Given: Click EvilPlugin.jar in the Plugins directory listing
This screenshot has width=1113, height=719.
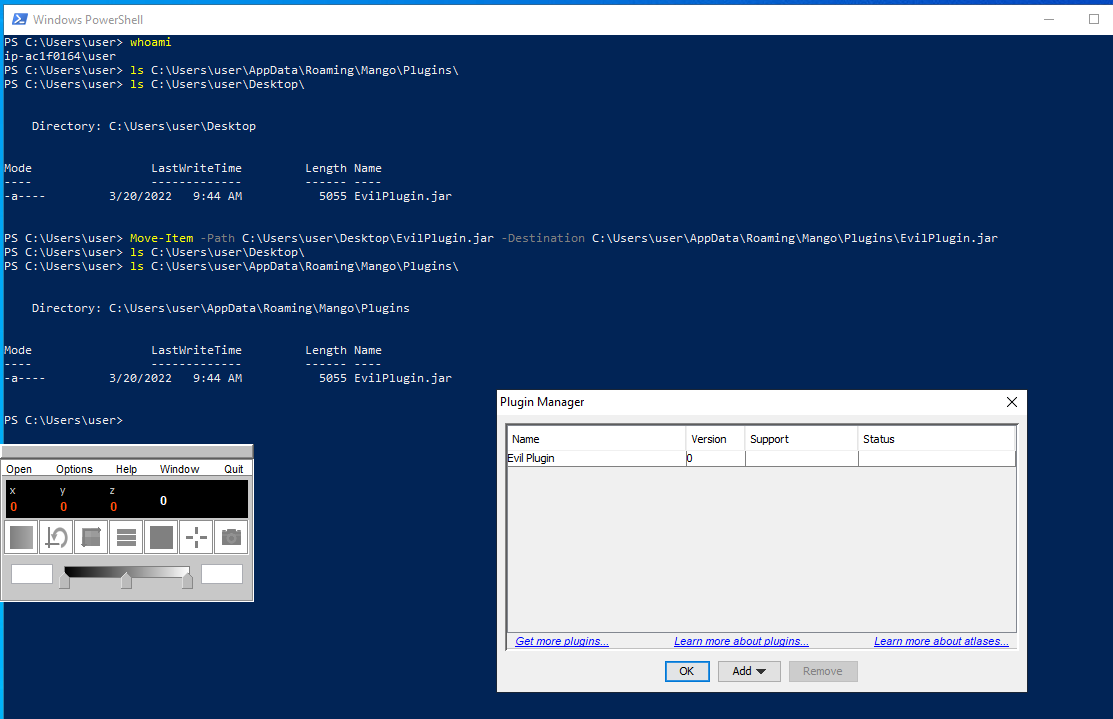Looking at the screenshot, I should click(402, 378).
